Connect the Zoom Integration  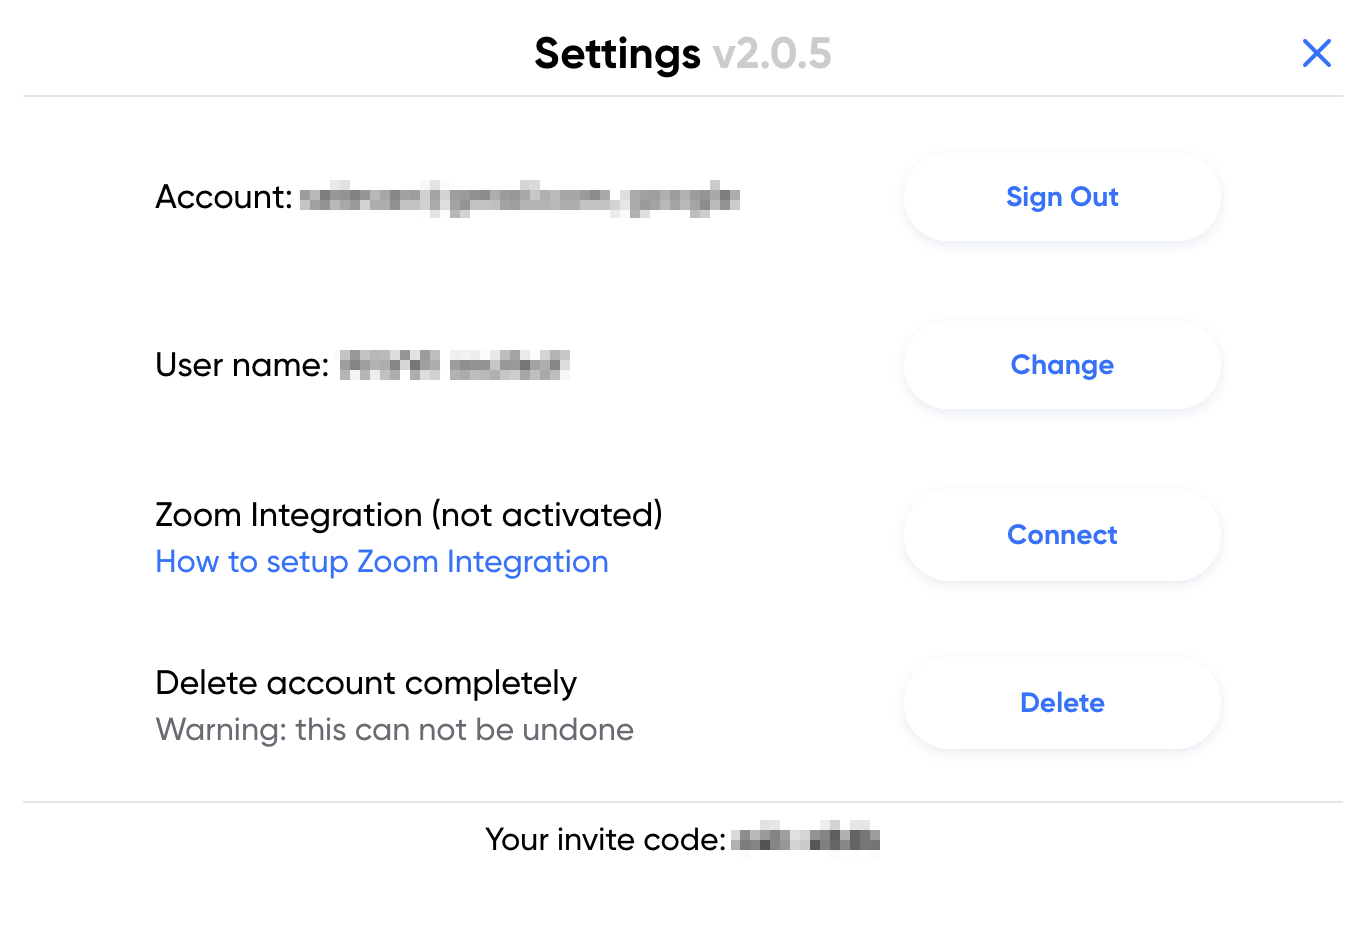click(x=1062, y=535)
